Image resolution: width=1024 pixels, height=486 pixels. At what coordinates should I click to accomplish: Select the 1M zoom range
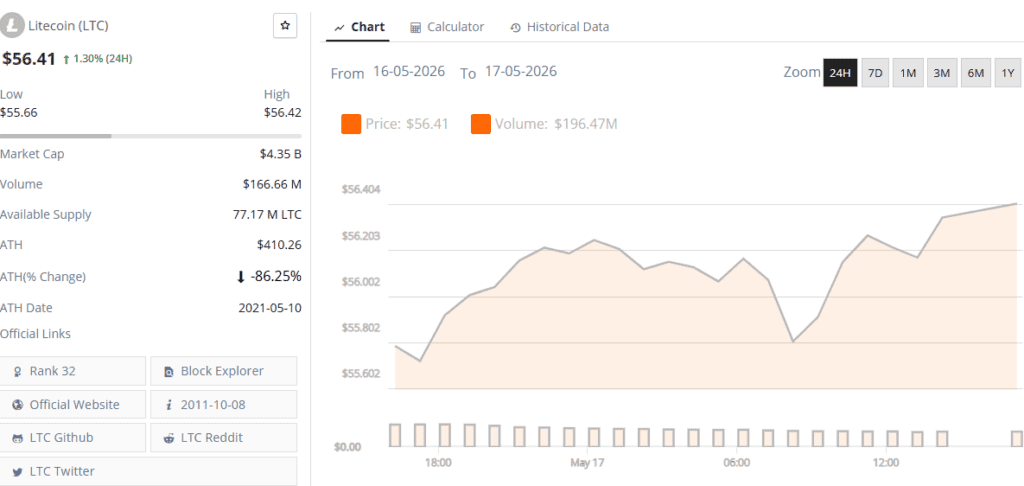(x=908, y=73)
